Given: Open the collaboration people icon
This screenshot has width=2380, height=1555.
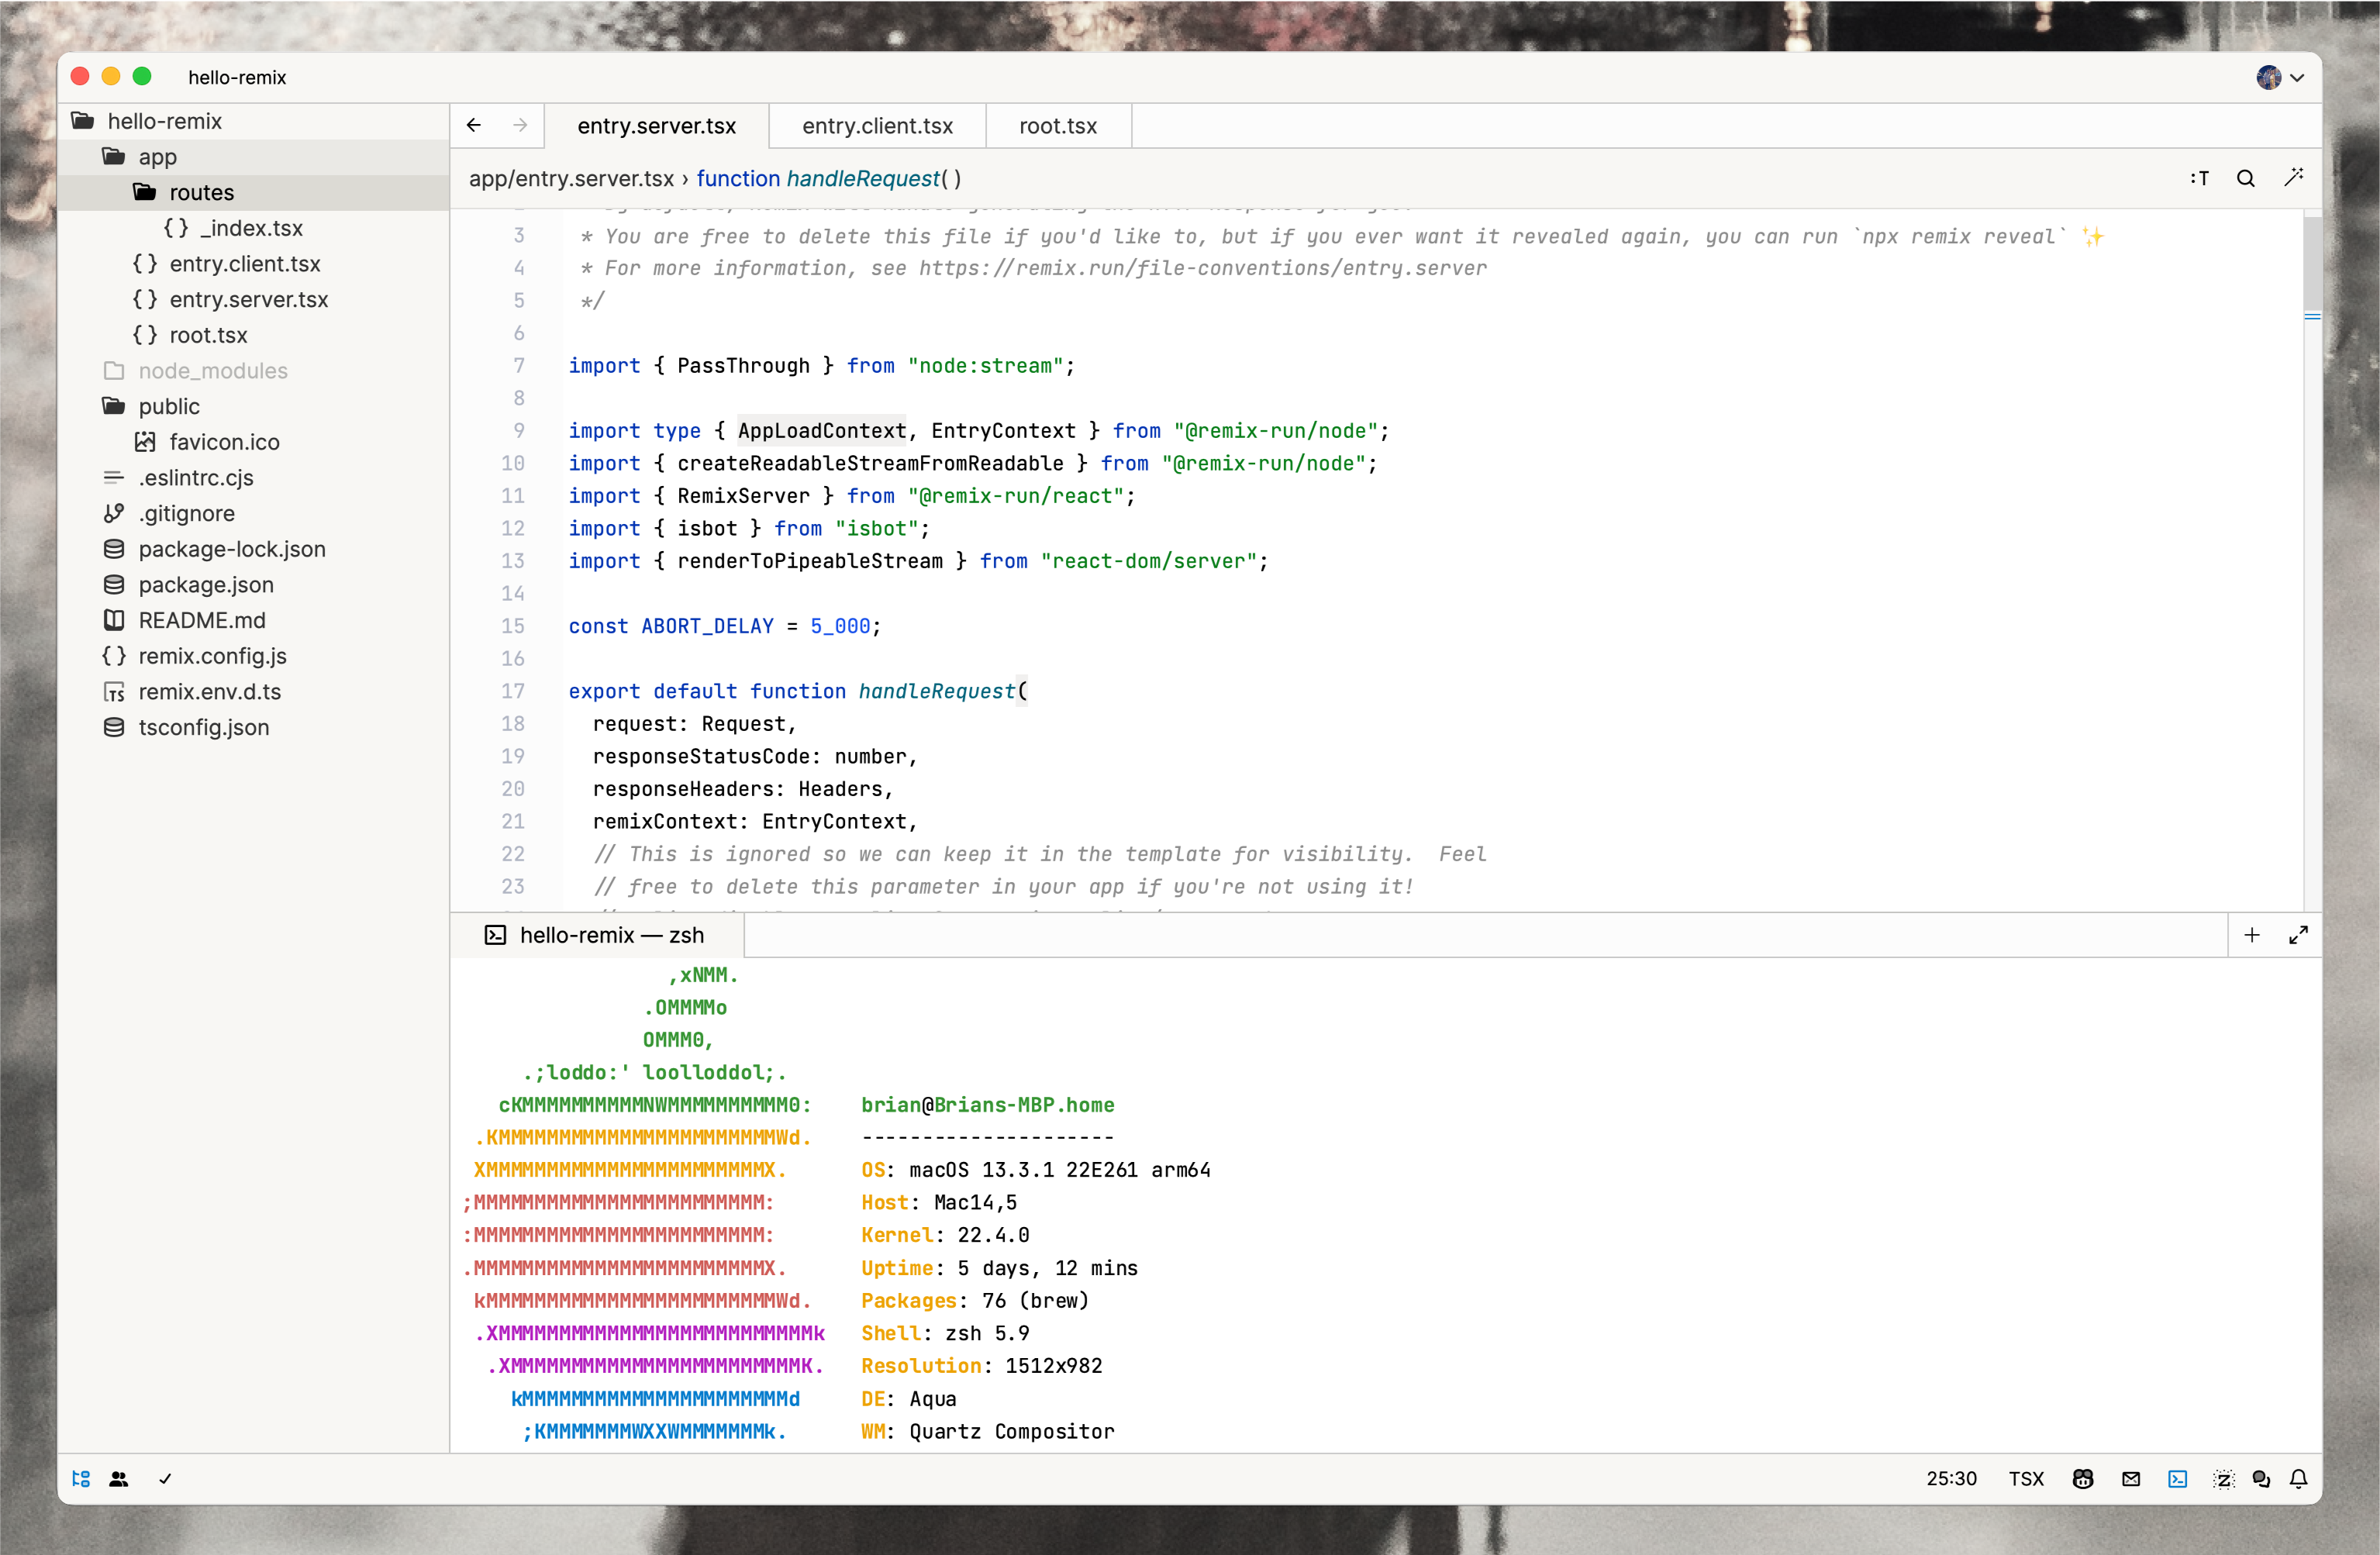Looking at the screenshot, I should tap(119, 1478).
